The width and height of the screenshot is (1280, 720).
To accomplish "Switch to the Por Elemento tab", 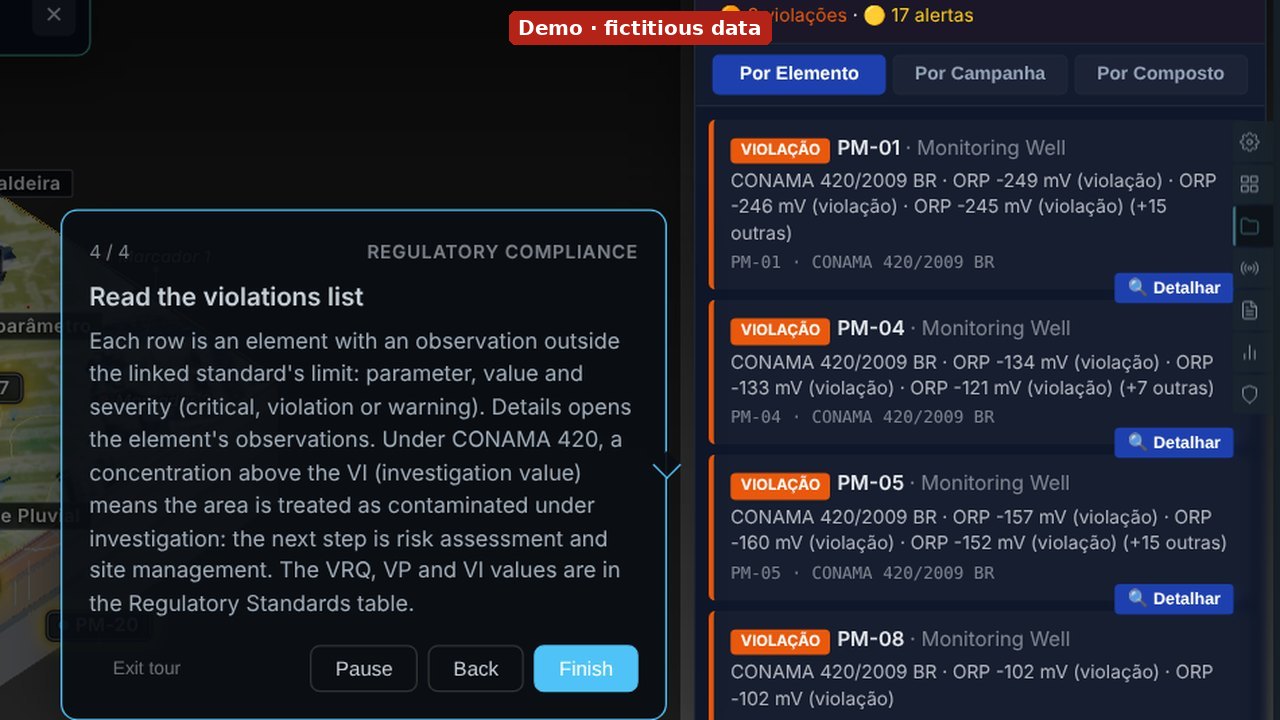I will pyautogui.click(x=799, y=74).
